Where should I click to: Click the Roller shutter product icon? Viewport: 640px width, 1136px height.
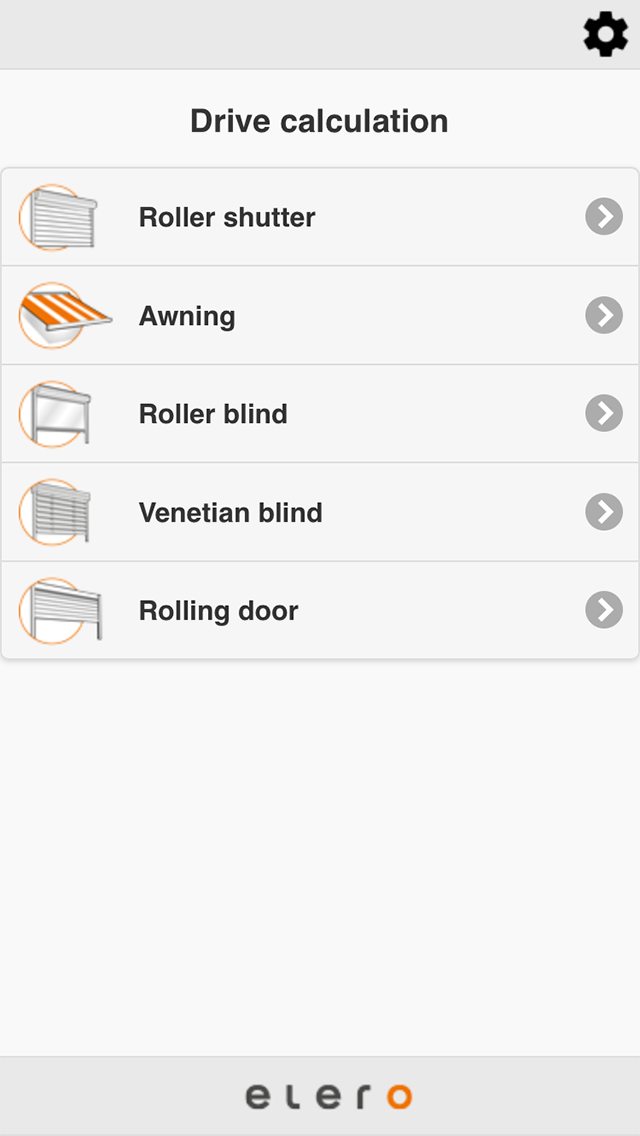(x=58, y=217)
